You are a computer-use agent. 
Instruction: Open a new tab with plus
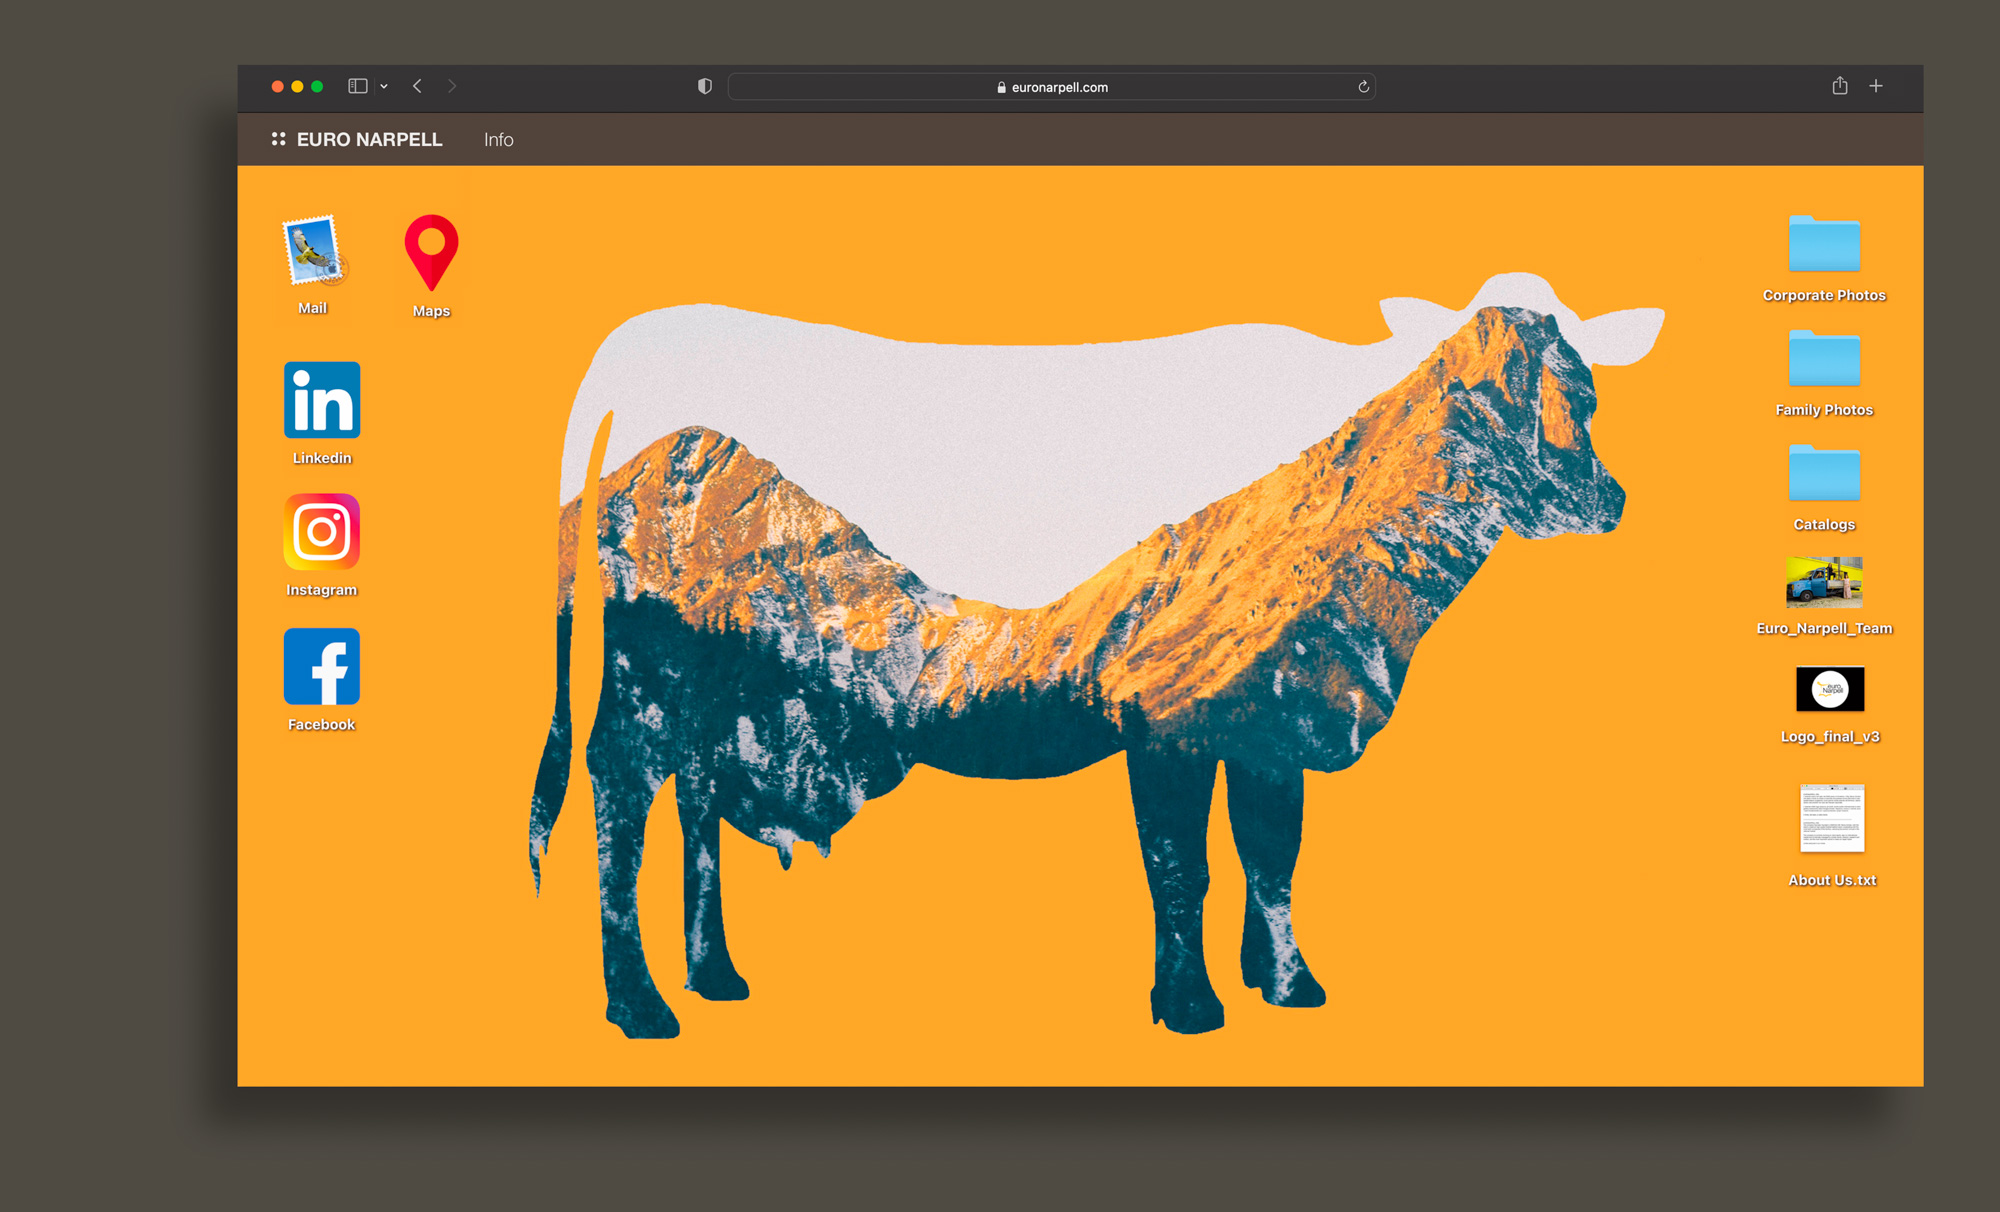click(1876, 86)
